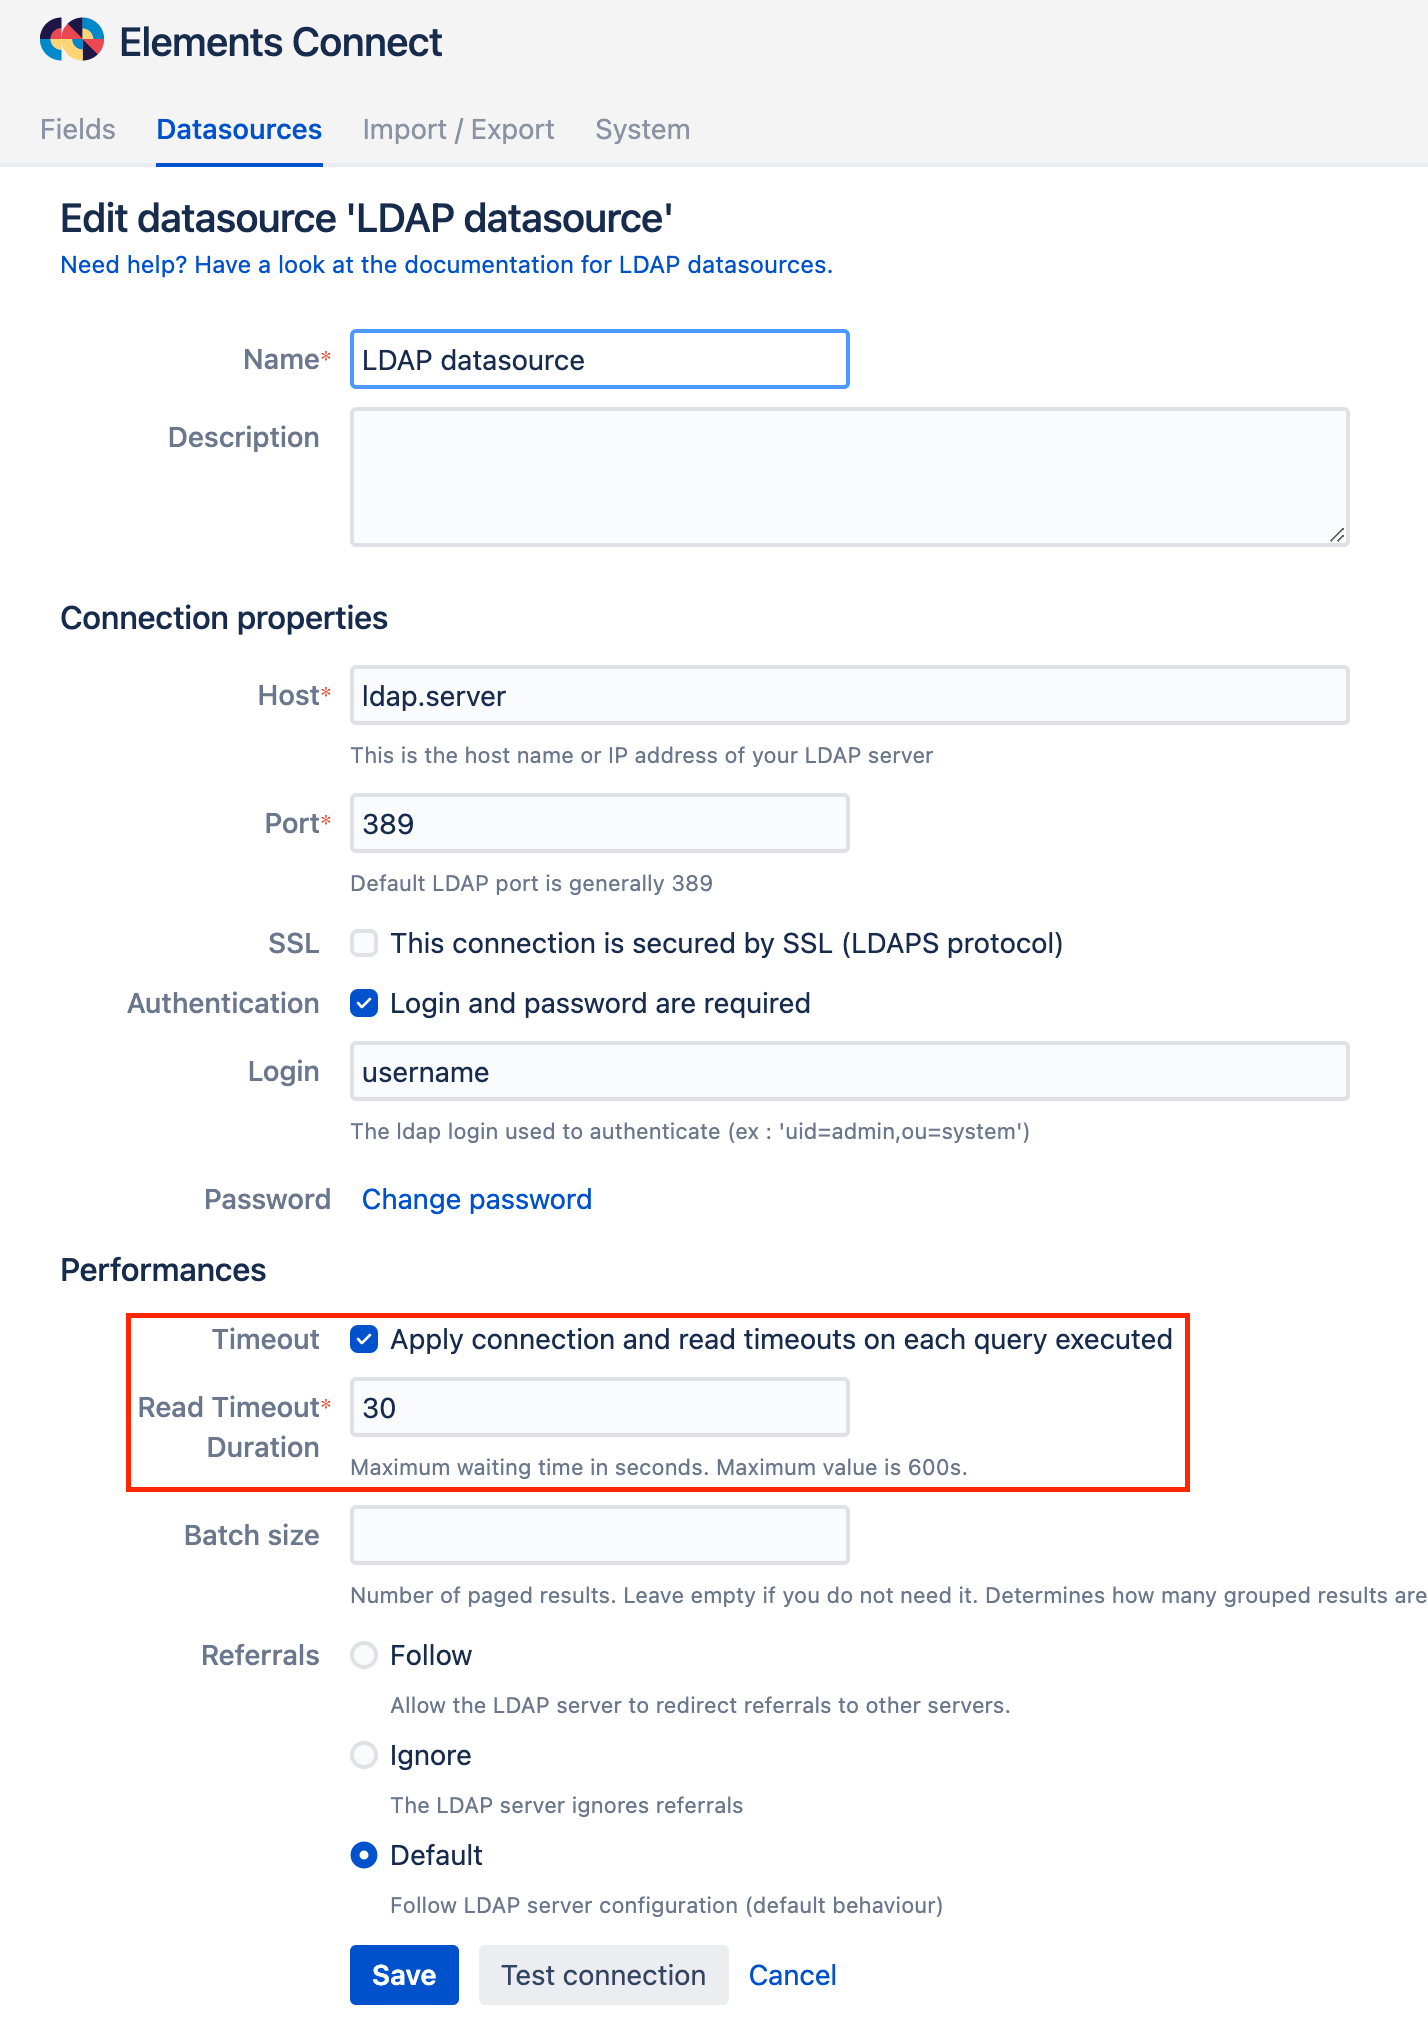
Task: Select the Follow referrals radio button
Action: click(364, 1655)
